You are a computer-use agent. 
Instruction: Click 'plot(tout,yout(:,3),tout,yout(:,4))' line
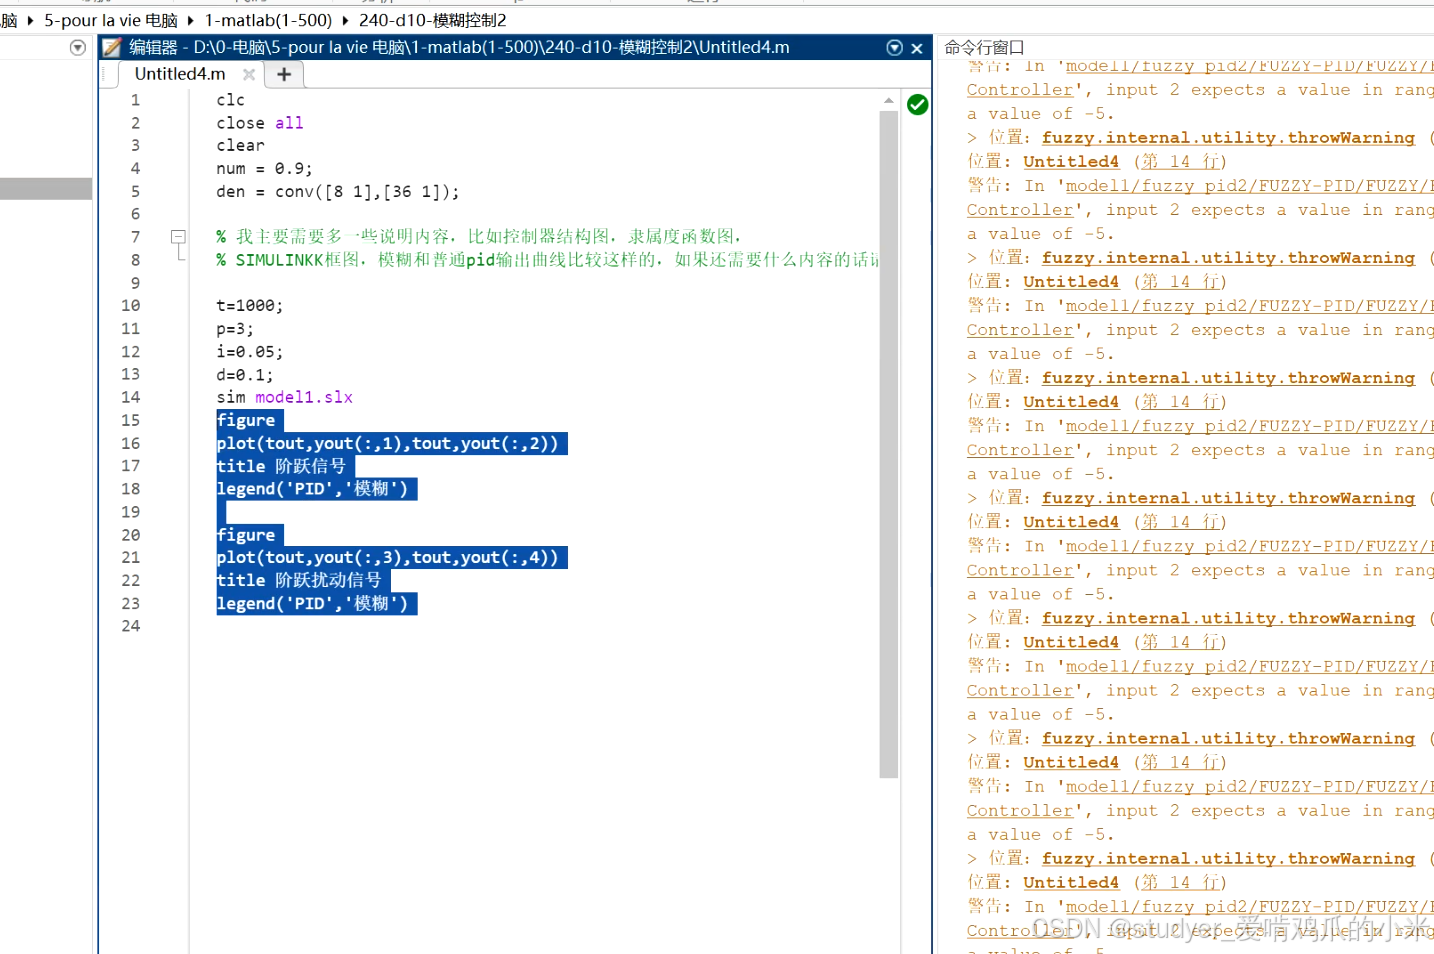click(x=388, y=558)
